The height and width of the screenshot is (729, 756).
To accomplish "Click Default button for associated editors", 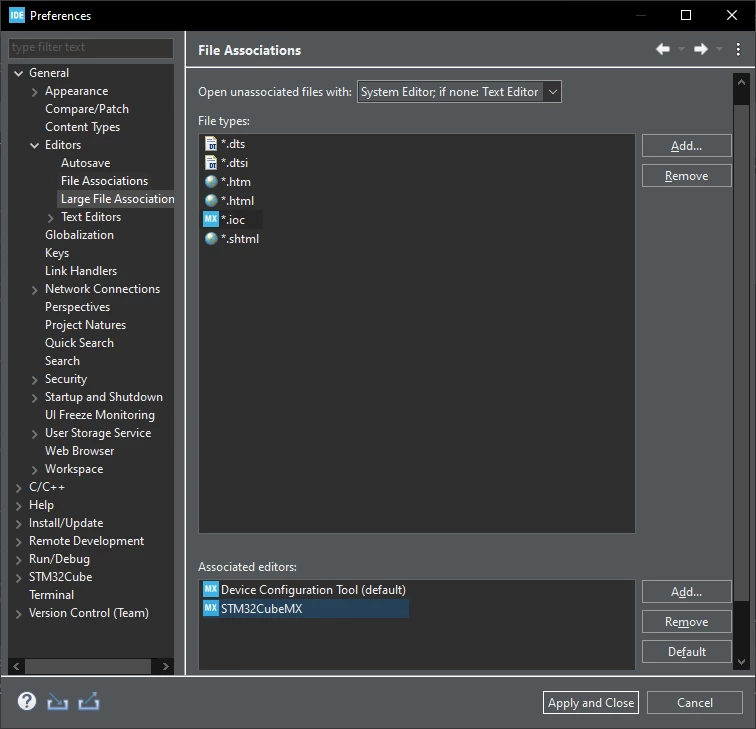I will pyautogui.click(x=687, y=652).
